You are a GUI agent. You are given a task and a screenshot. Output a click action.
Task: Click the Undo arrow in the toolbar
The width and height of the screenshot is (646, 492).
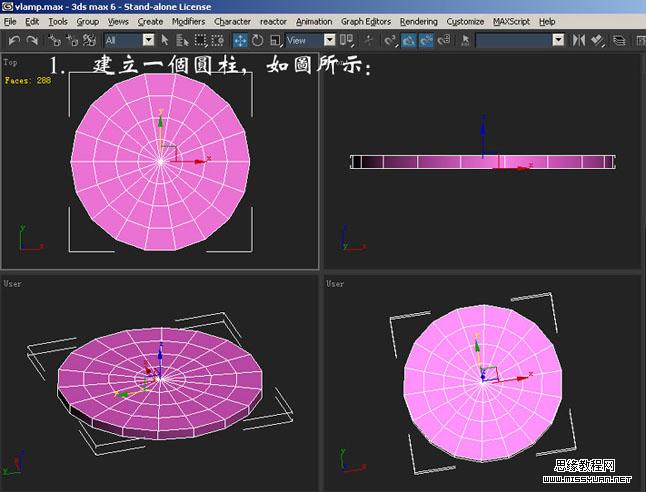pyautogui.click(x=14, y=40)
